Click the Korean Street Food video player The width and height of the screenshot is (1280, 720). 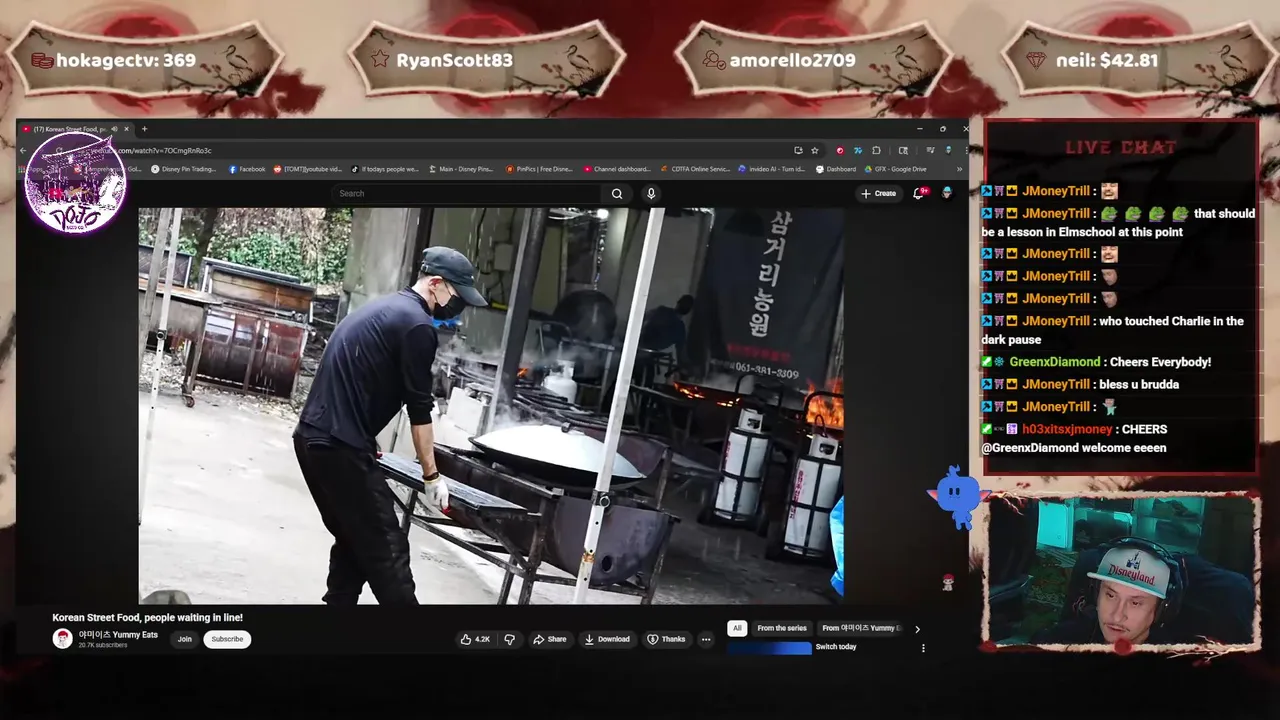click(x=491, y=405)
